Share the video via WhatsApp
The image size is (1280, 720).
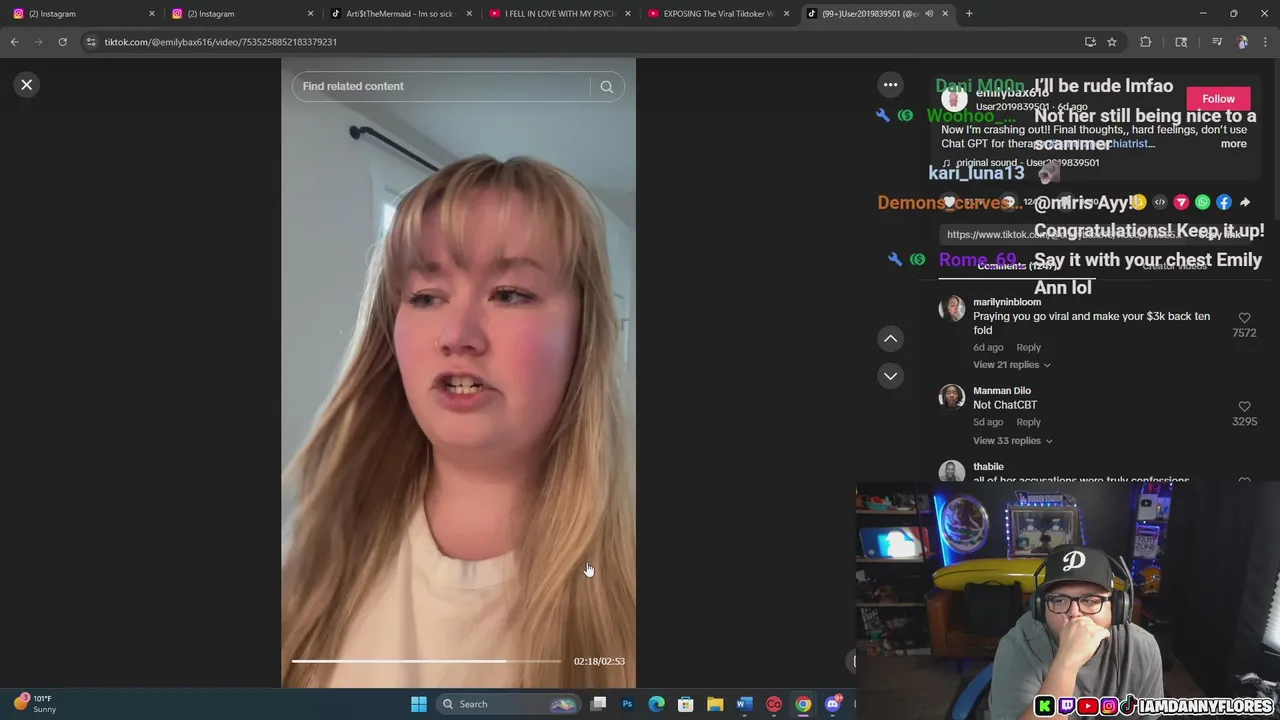[x=1202, y=202]
